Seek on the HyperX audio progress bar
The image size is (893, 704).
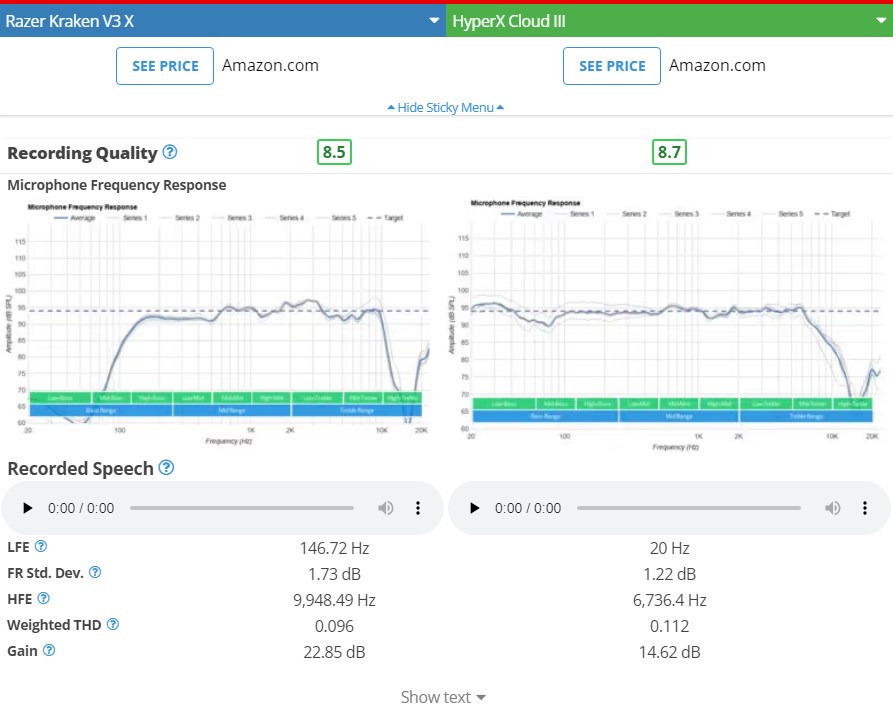click(x=689, y=508)
